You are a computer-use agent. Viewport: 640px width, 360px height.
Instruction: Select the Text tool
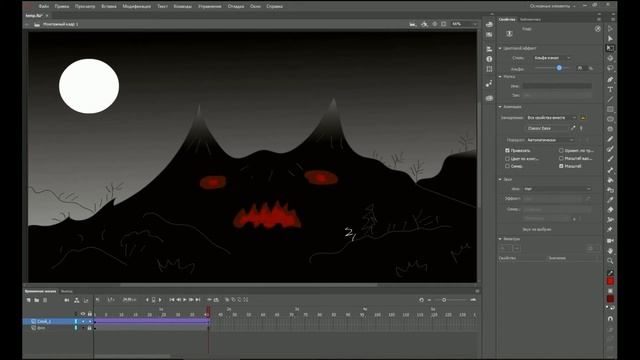(610, 89)
